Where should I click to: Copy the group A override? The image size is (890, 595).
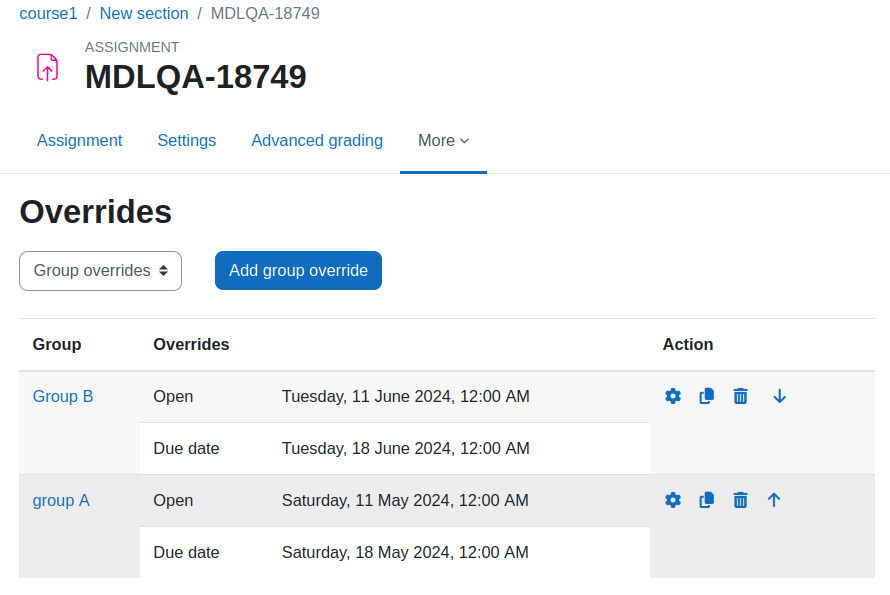(707, 500)
